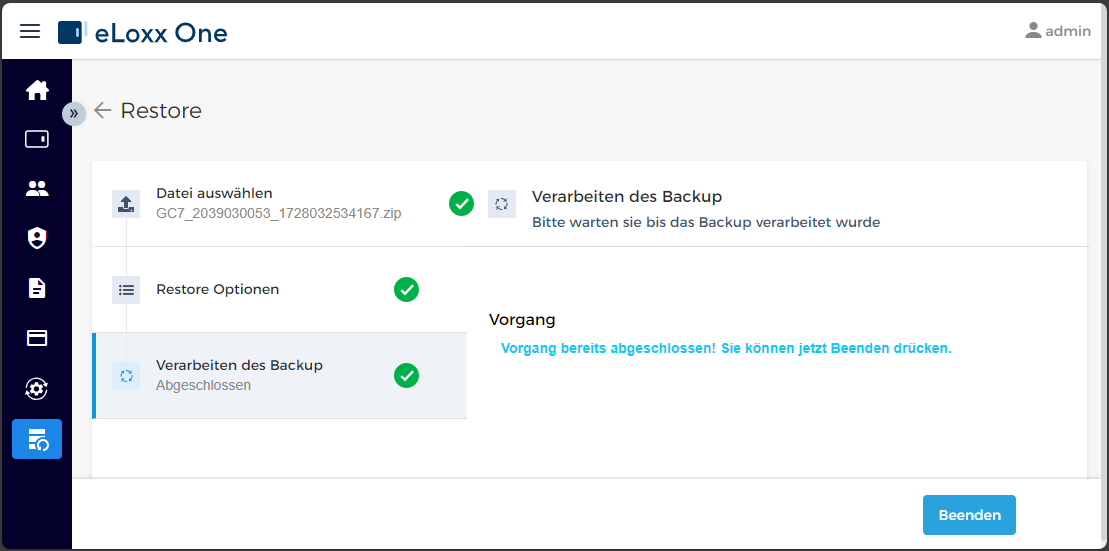
Task: Select the Datei auswählen step
Action: 279,204
